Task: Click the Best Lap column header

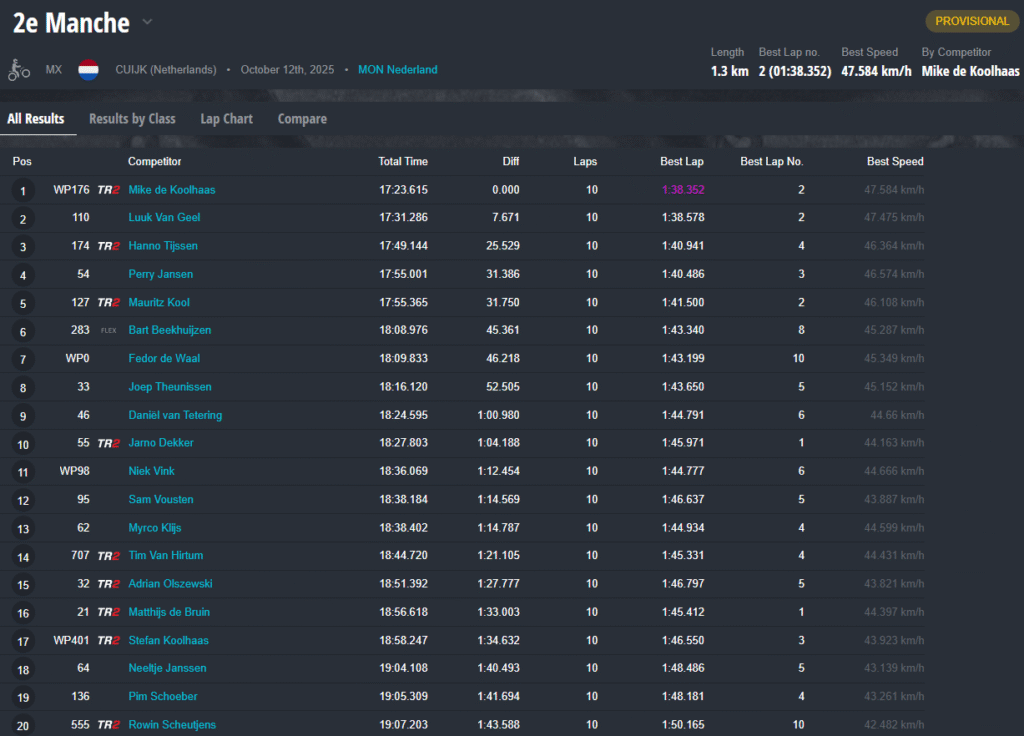Action: [682, 162]
